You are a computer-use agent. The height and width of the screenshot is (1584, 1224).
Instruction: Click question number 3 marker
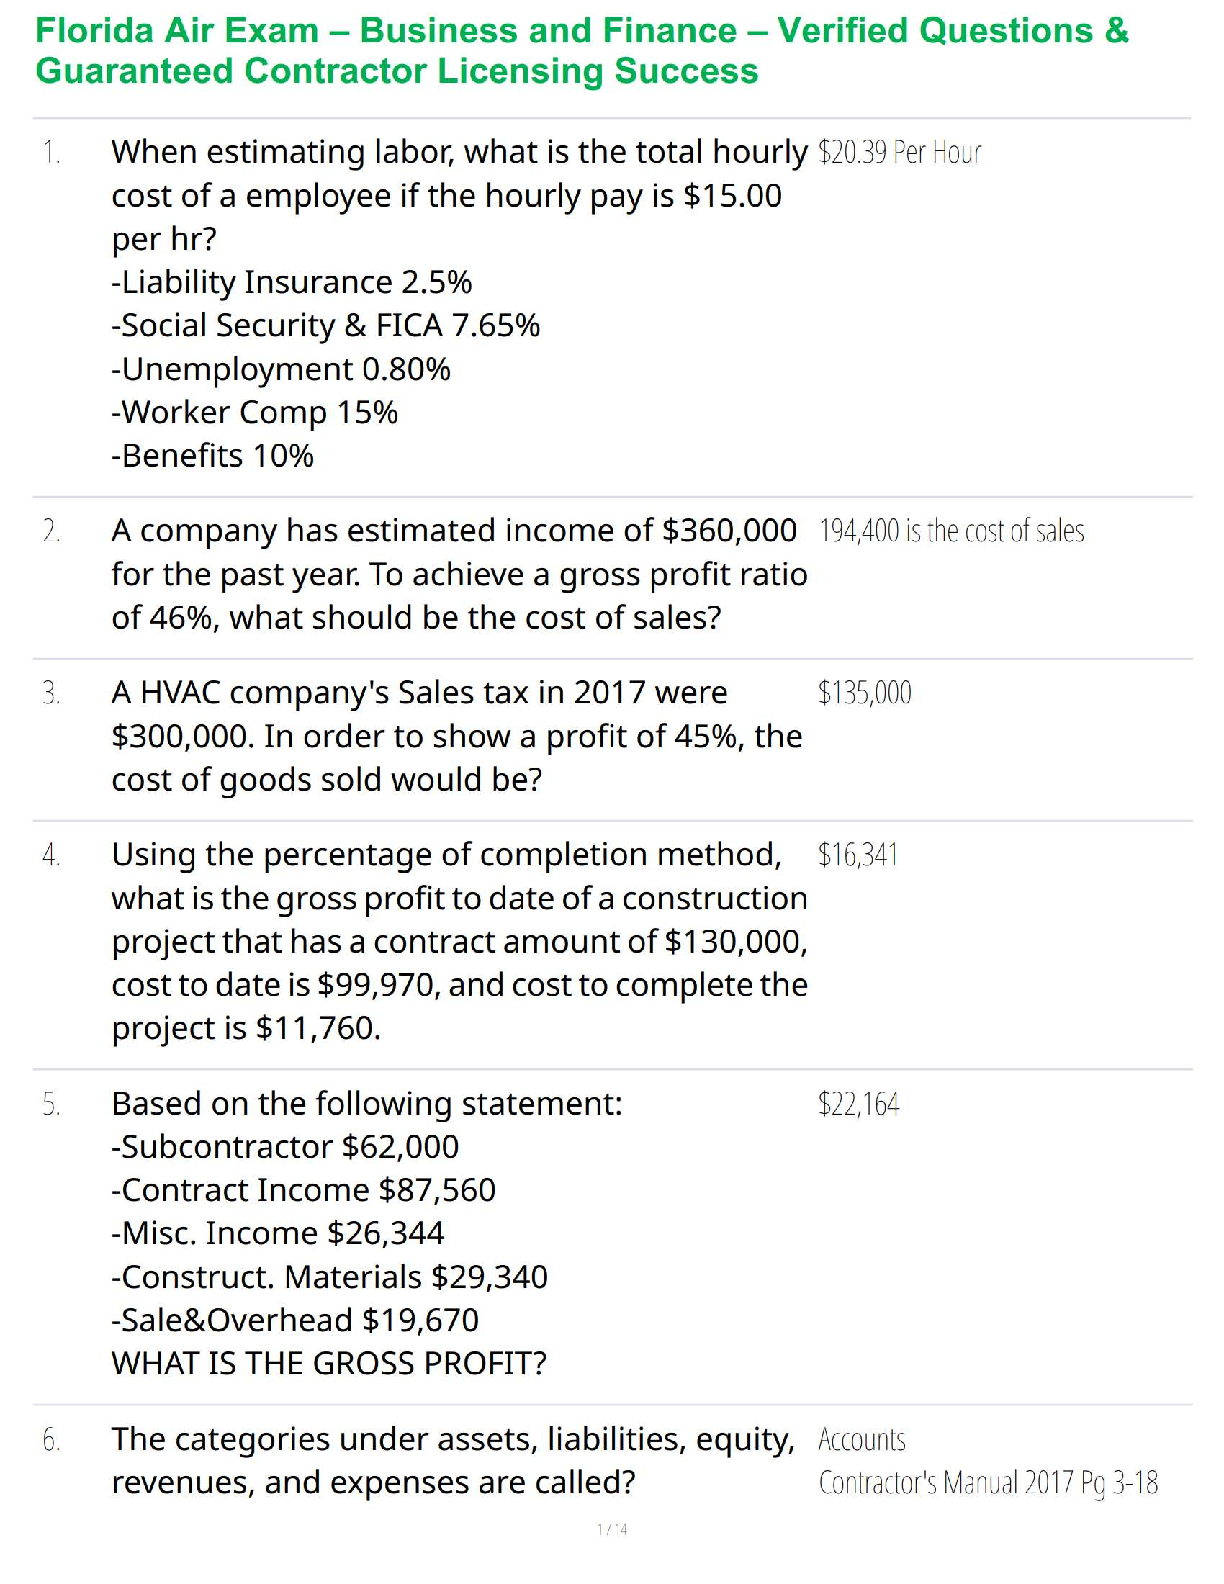click(x=51, y=693)
